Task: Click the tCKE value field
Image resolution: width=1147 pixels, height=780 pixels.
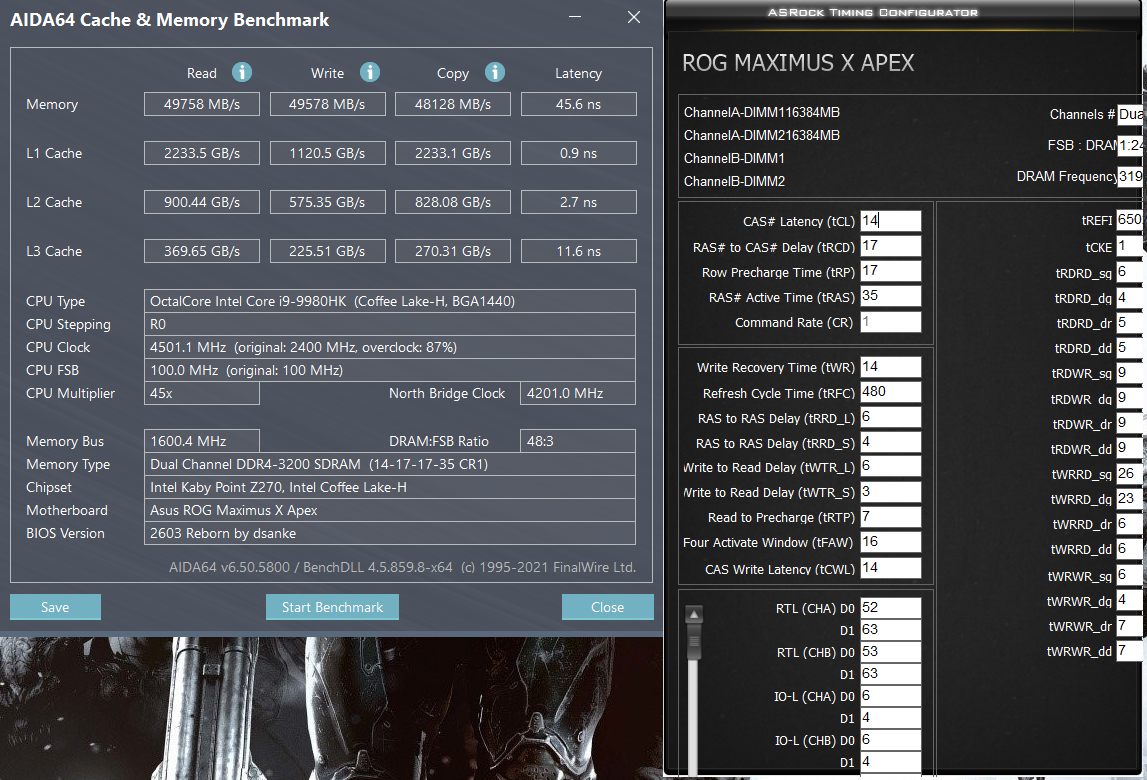Action: point(1129,247)
